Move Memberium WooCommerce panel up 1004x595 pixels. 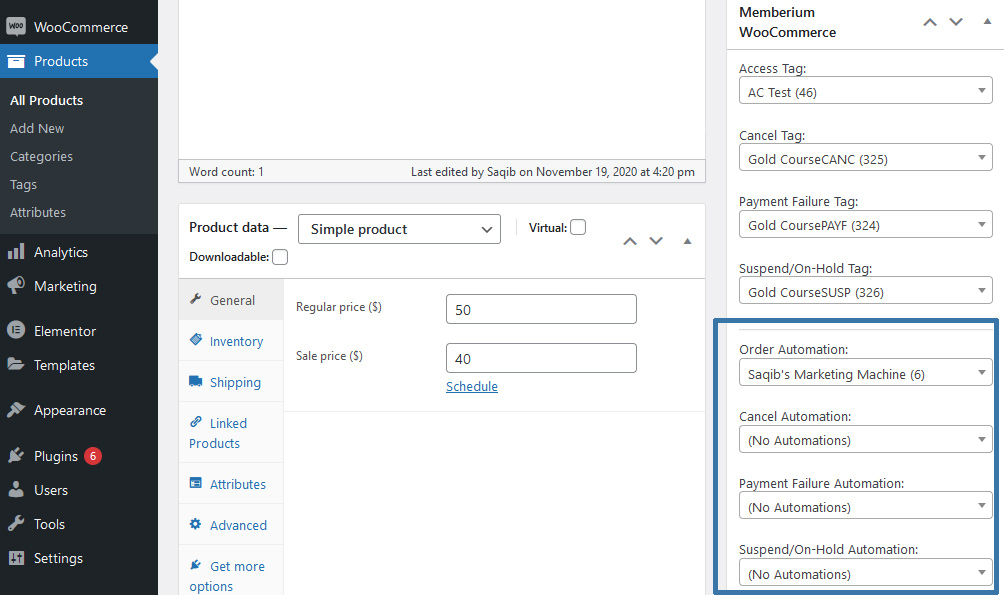[930, 22]
